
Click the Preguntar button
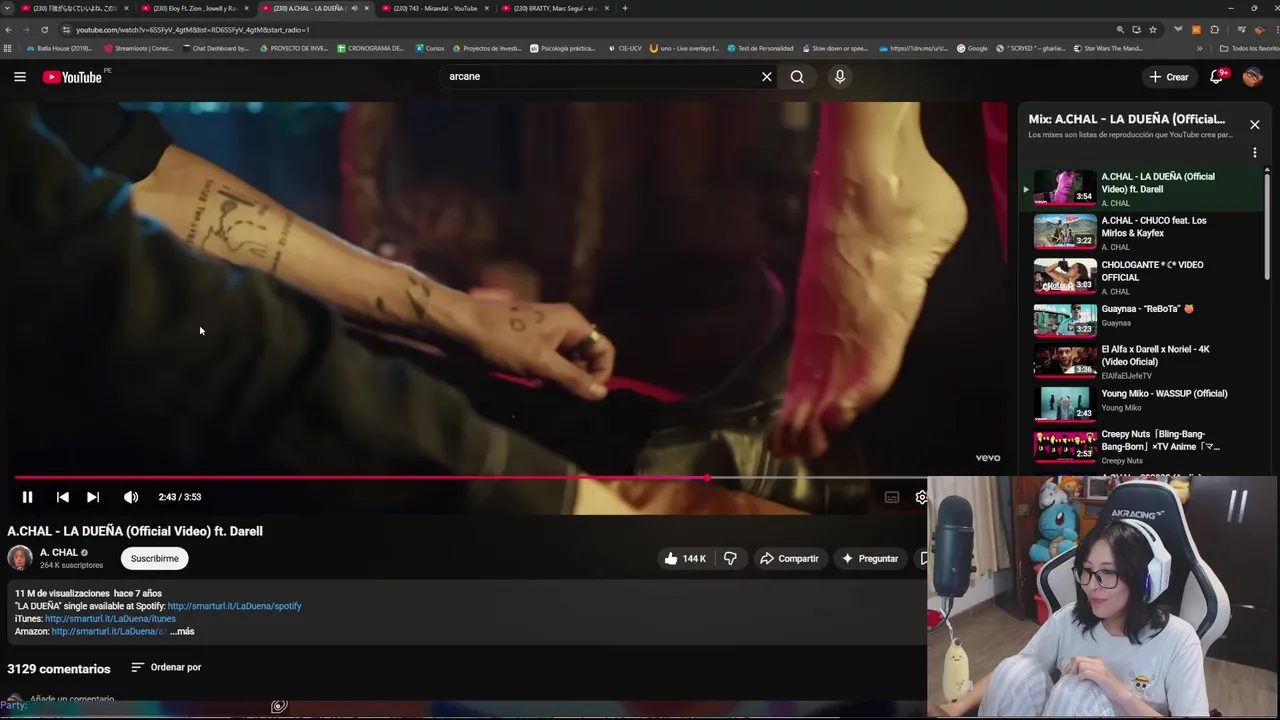tap(870, 558)
